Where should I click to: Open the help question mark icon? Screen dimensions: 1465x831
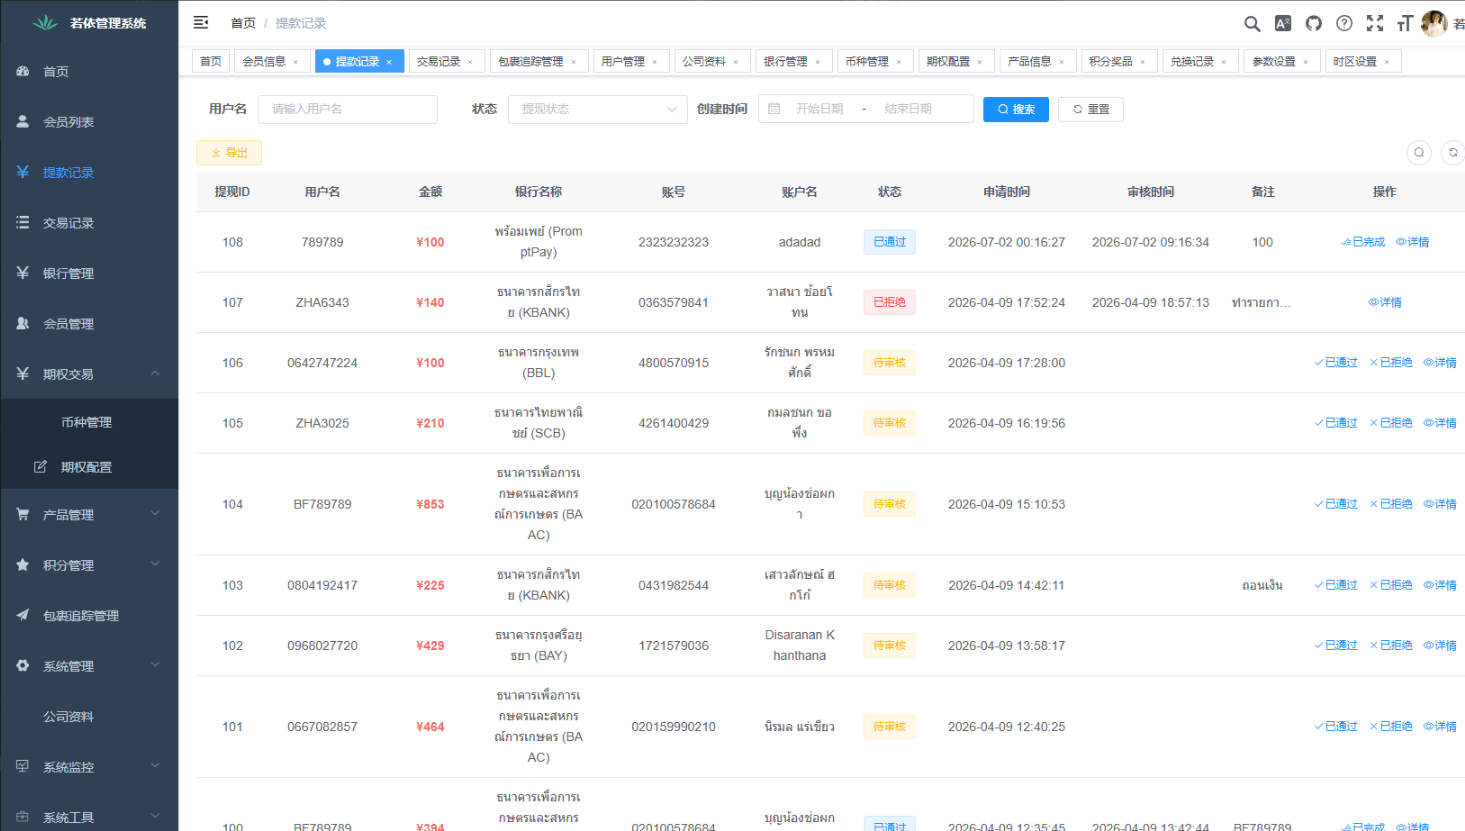point(1344,23)
